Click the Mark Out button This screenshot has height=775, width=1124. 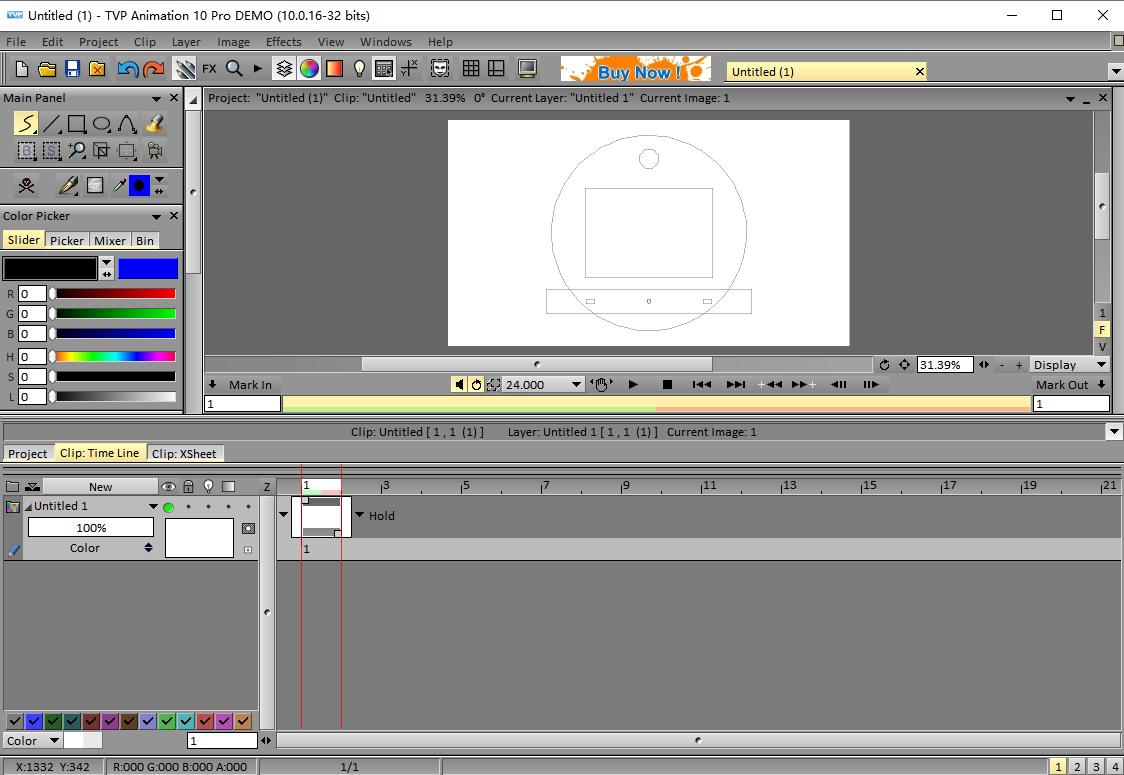pos(1071,385)
